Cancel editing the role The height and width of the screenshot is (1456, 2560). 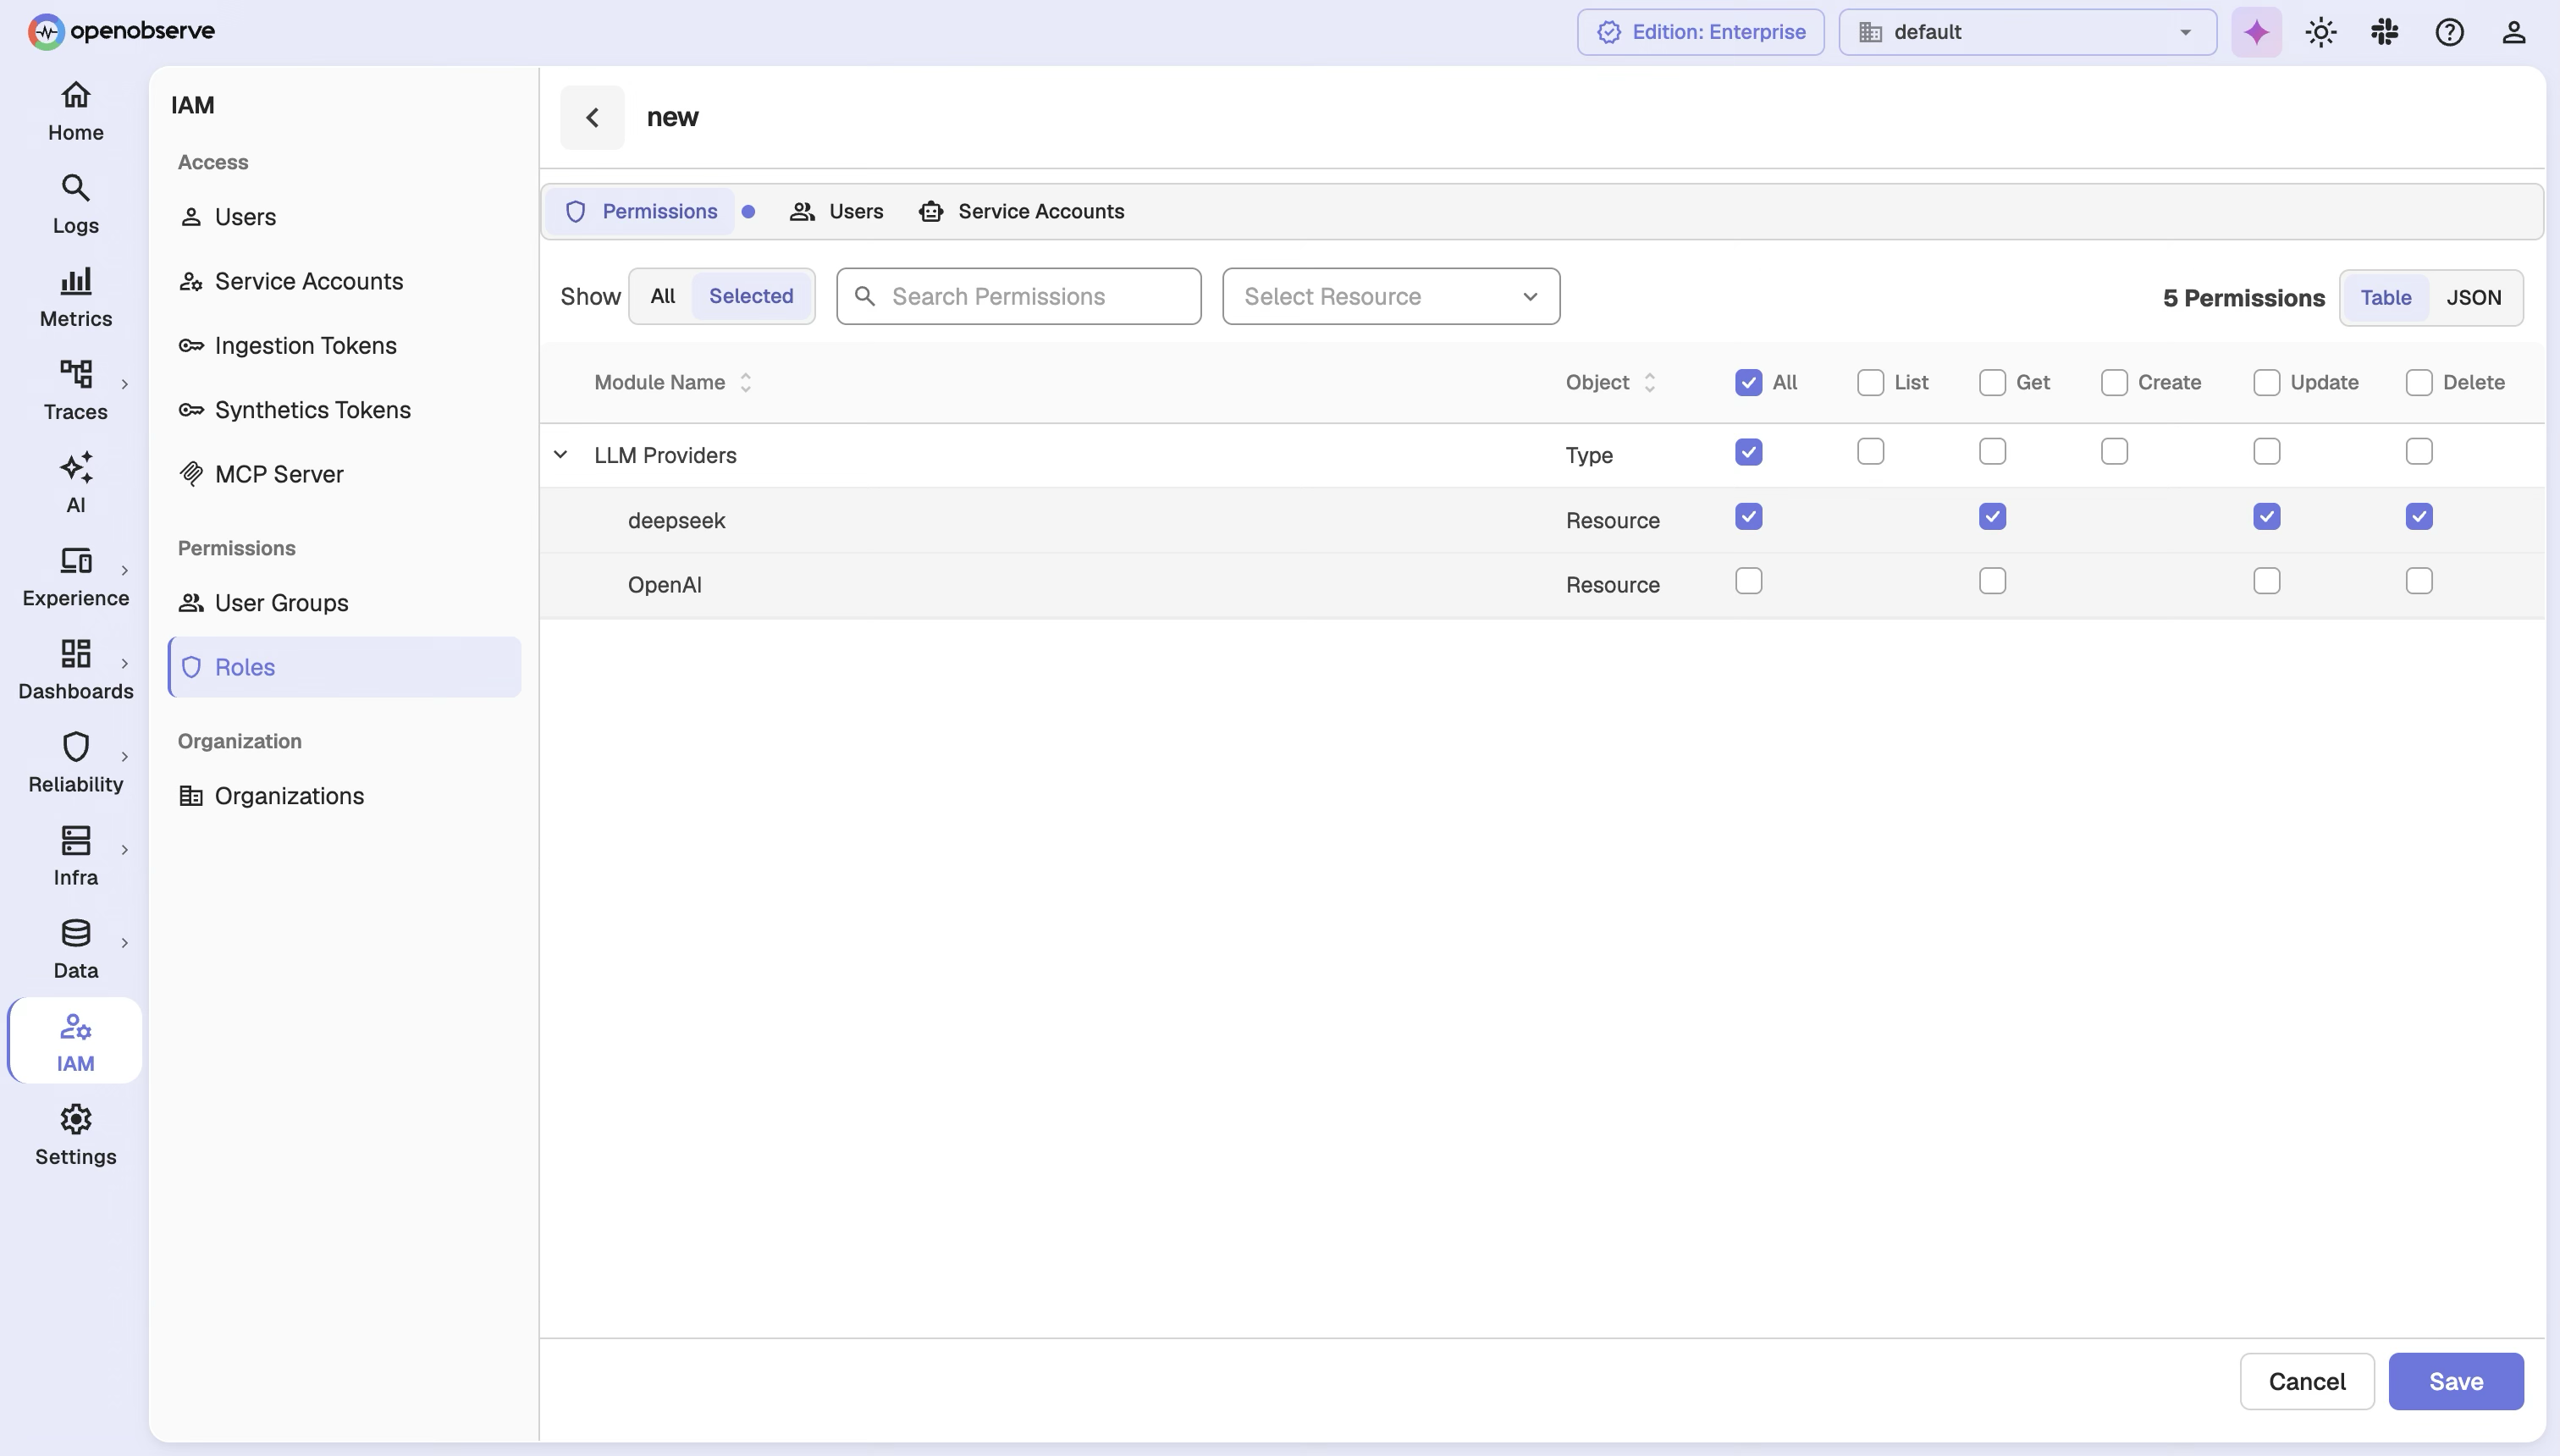2307,1381
